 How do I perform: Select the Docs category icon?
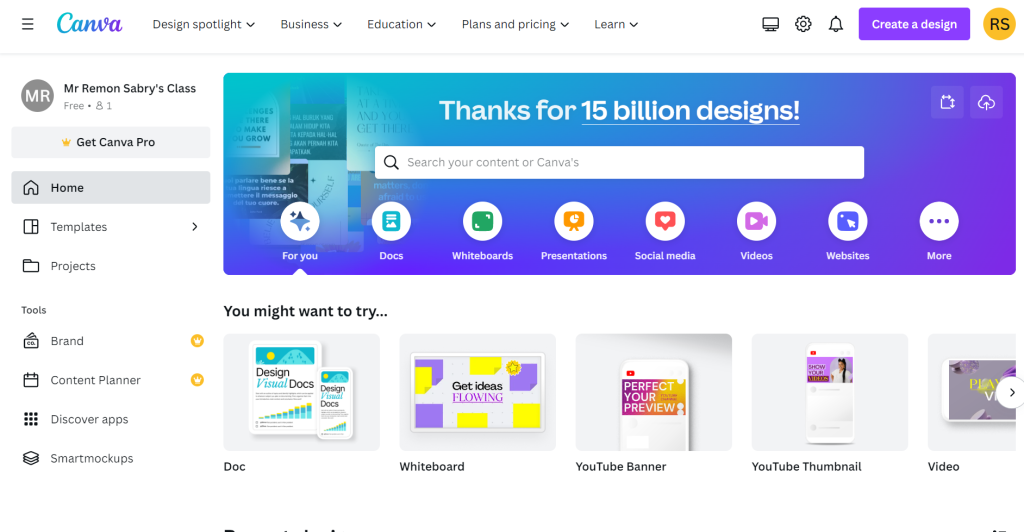point(391,221)
